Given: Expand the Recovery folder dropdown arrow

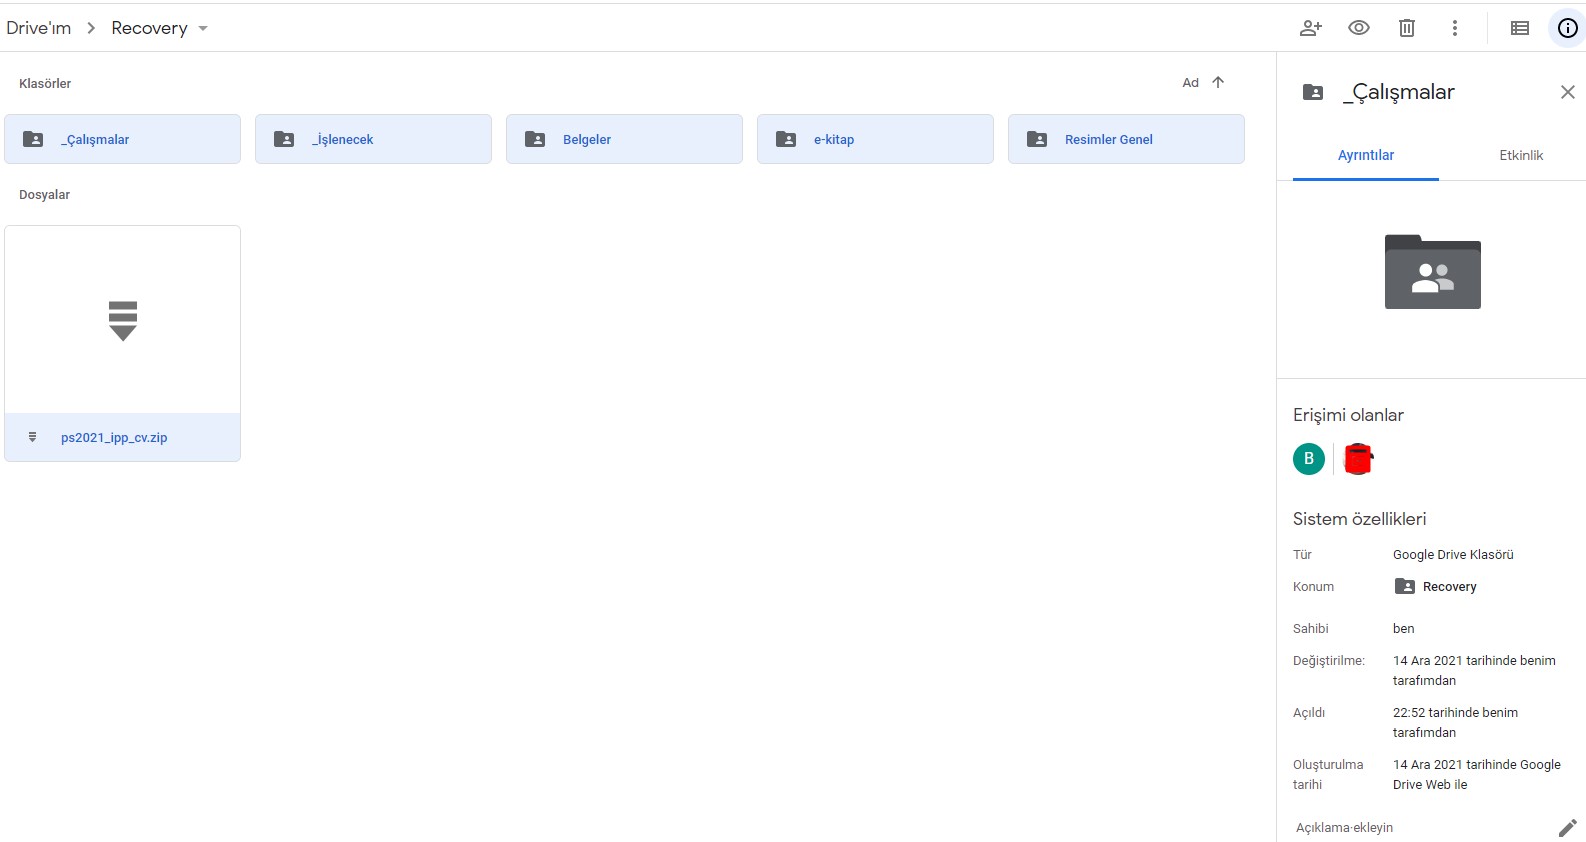Looking at the screenshot, I should (203, 29).
